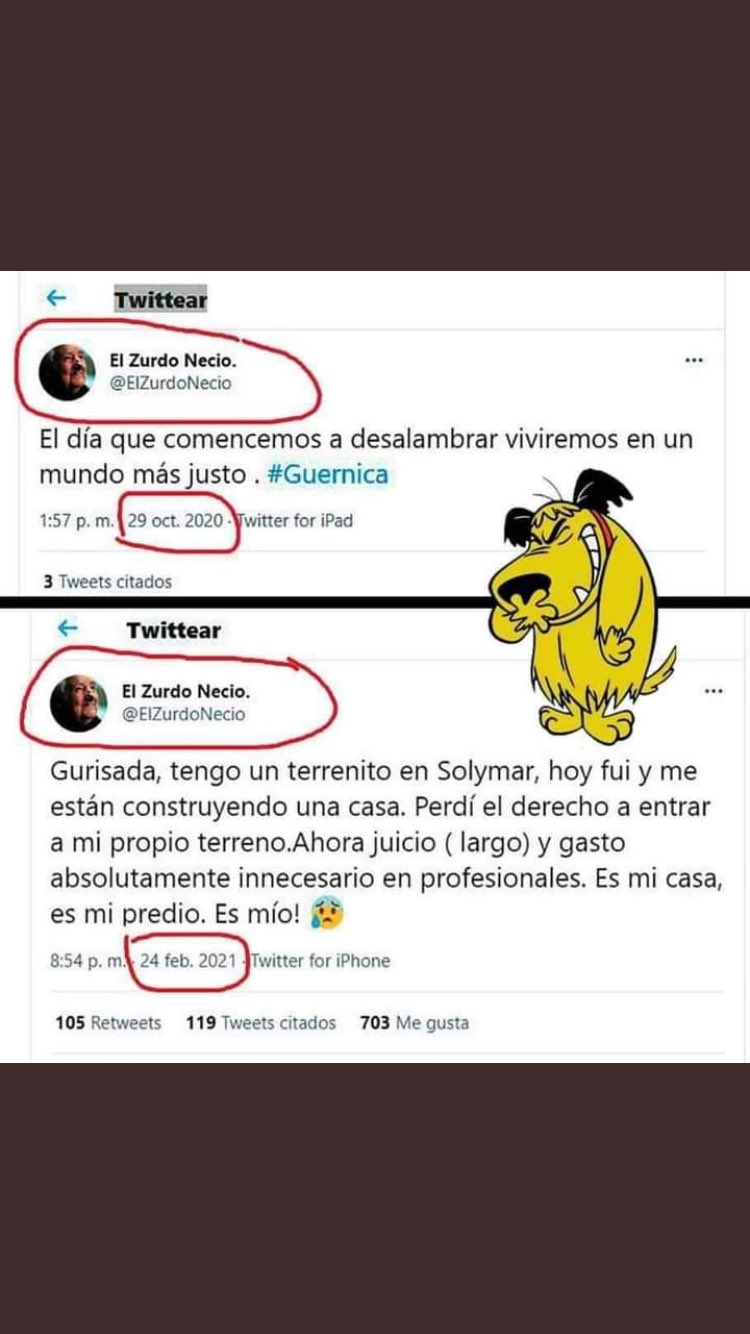Open the #Guernica hashtag
The width and height of the screenshot is (750, 1334).
328,475
